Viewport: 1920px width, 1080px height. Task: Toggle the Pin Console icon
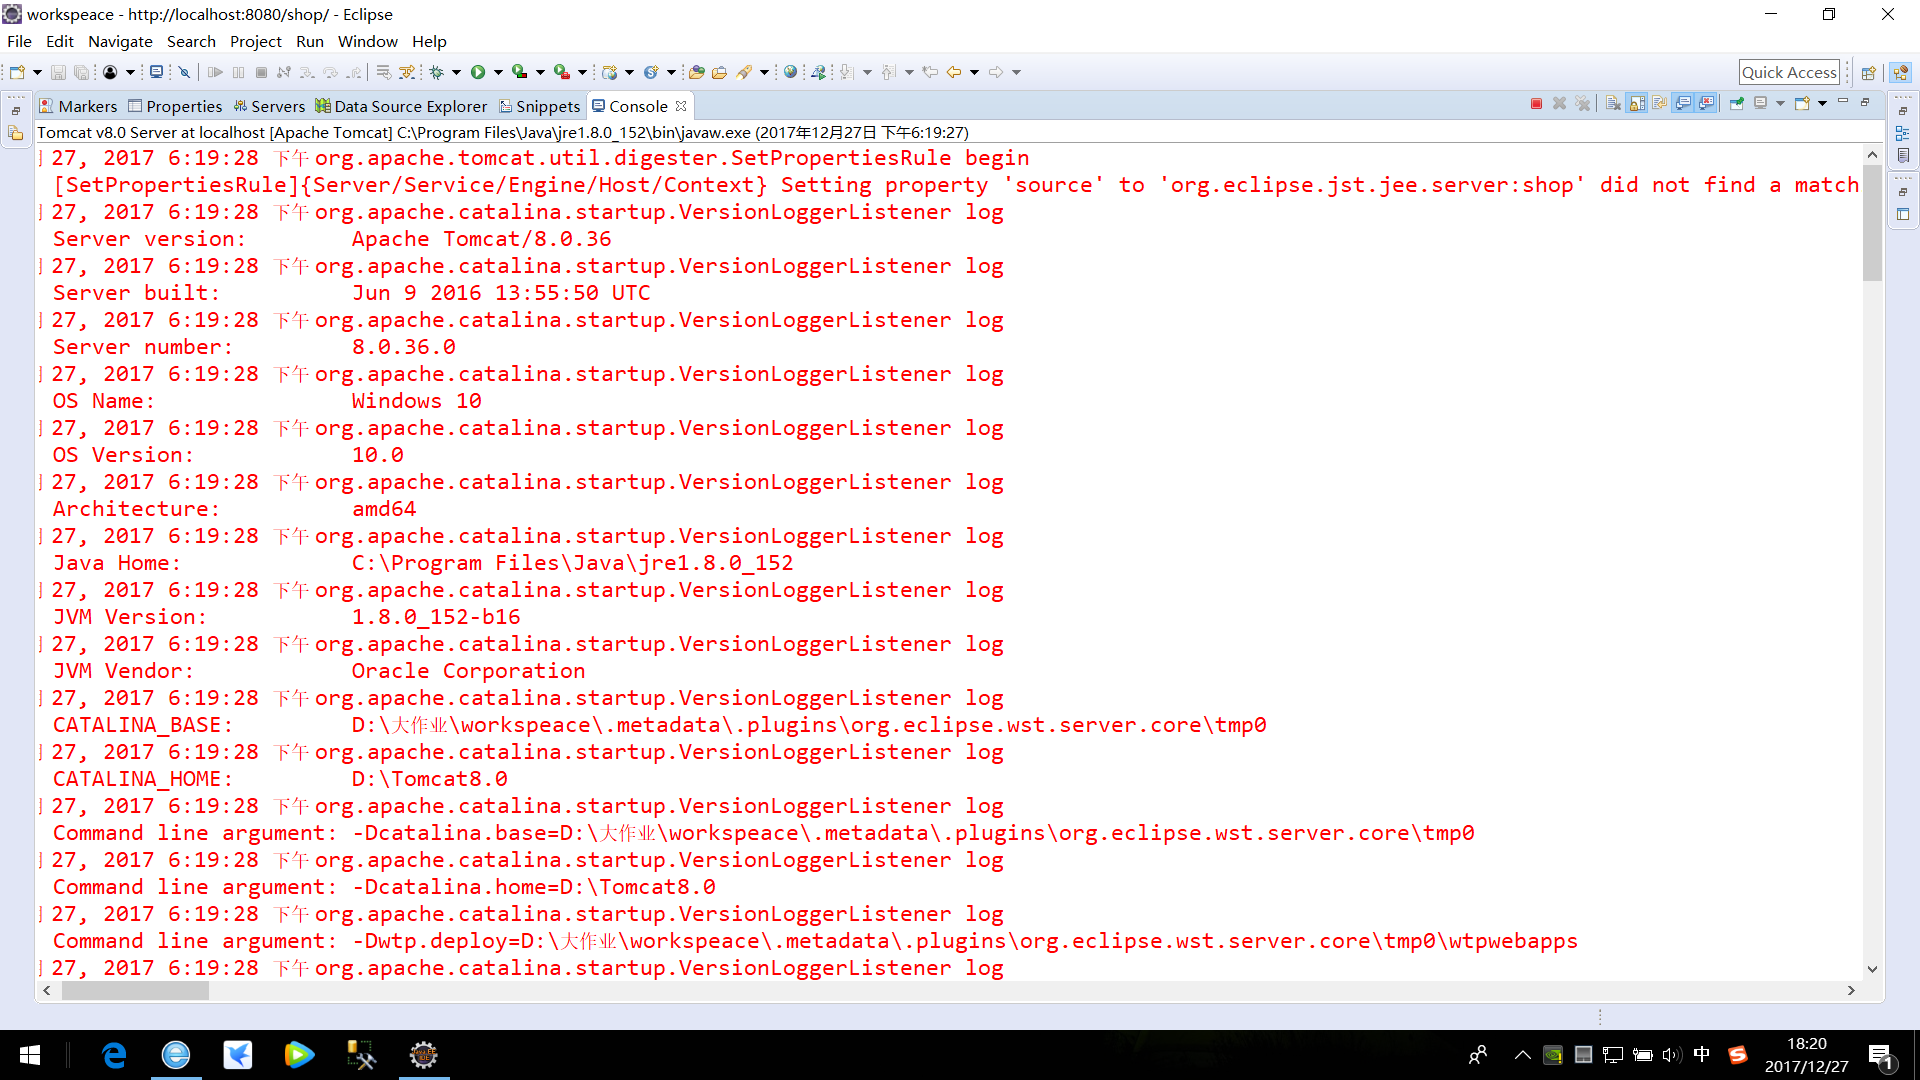click(x=1736, y=103)
